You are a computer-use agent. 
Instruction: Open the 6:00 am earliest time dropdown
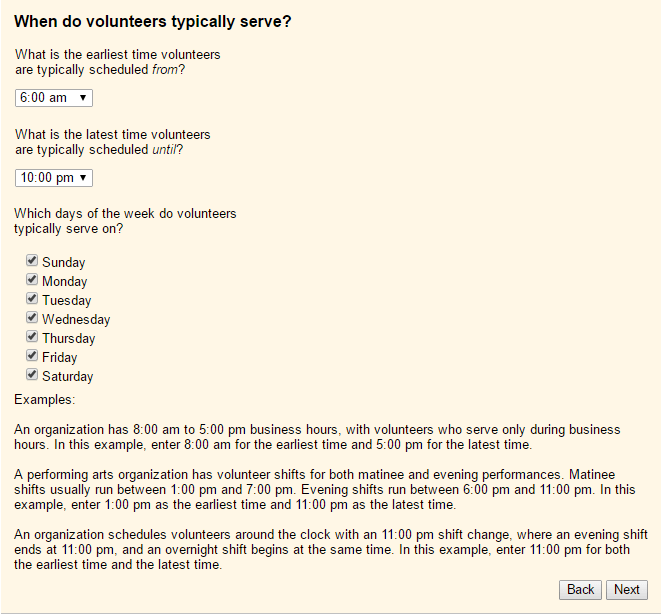coord(54,97)
